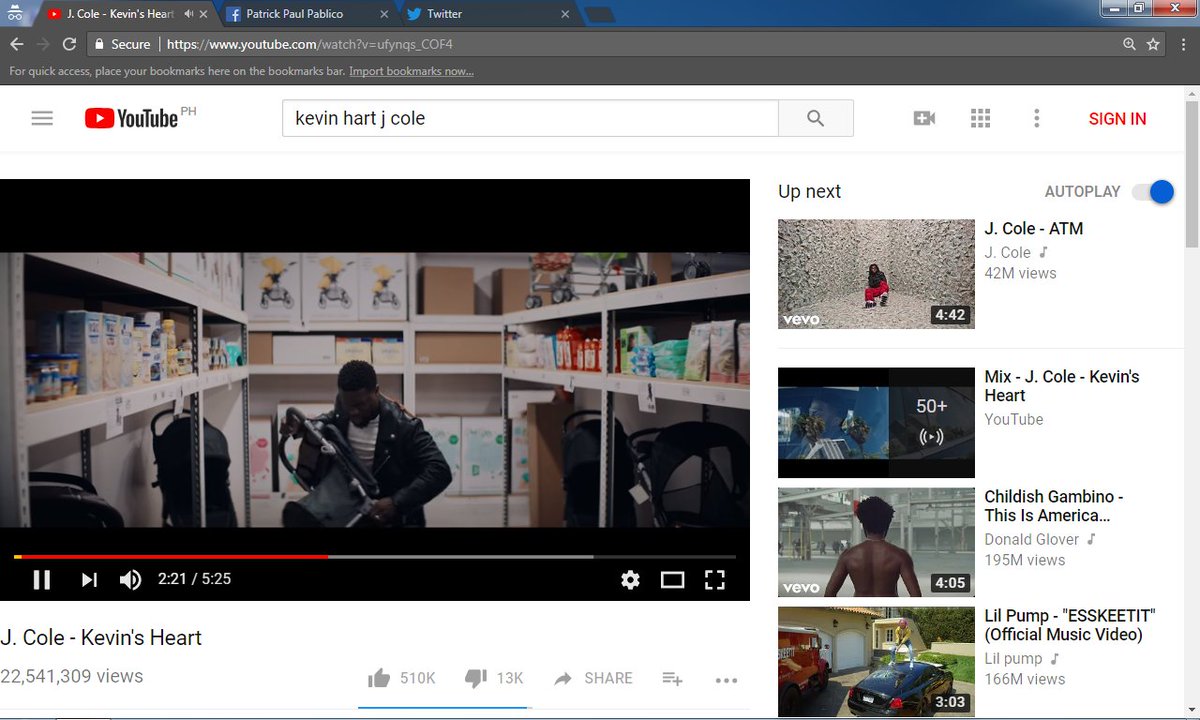The height and width of the screenshot is (720, 1200).
Task: Open the Chrome zoom indicator
Action: (x=1129, y=44)
